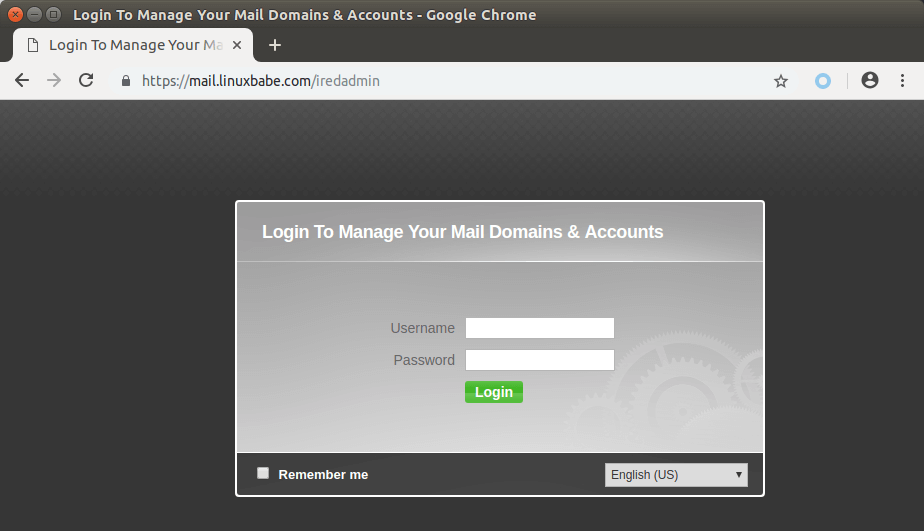Go back to the previous page
Image resolution: width=924 pixels, height=531 pixels.
pyautogui.click(x=22, y=81)
